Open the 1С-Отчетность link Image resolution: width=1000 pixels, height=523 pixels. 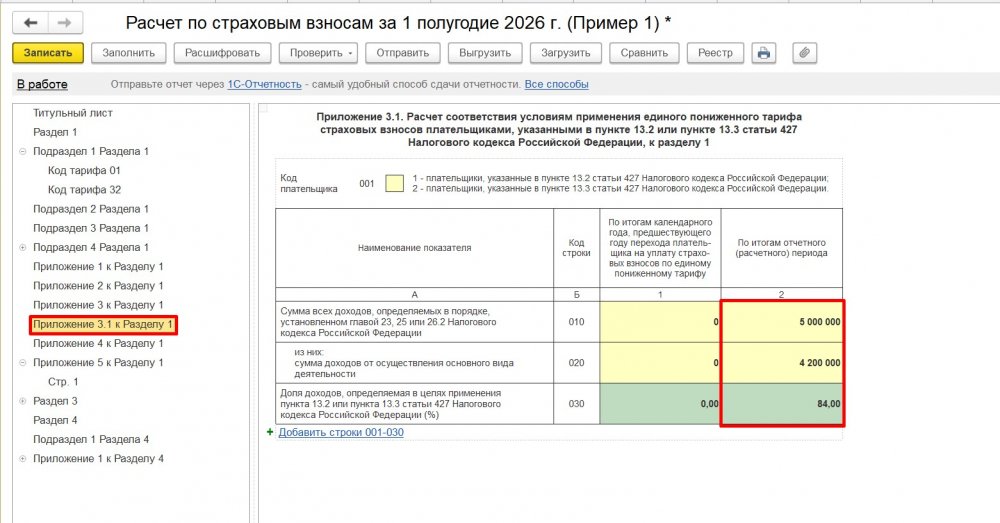(265, 84)
